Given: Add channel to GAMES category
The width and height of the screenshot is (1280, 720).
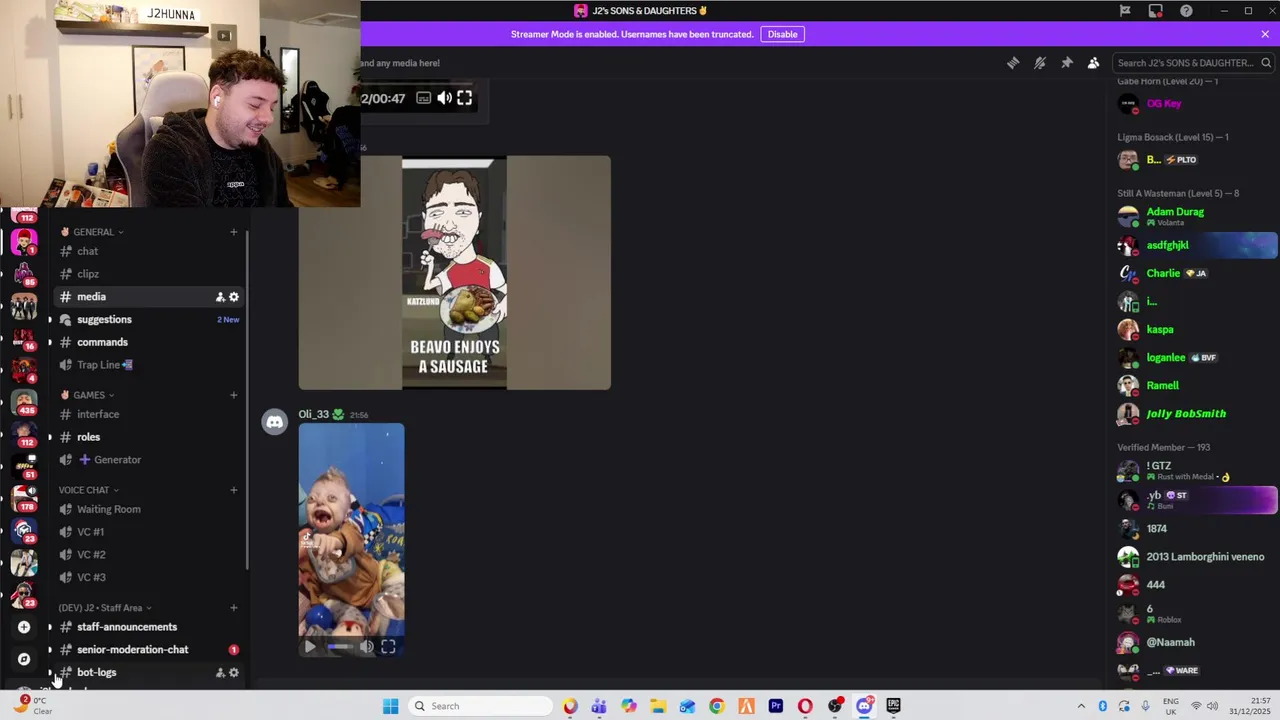Looking at the screenshot, I should (234, 395).
